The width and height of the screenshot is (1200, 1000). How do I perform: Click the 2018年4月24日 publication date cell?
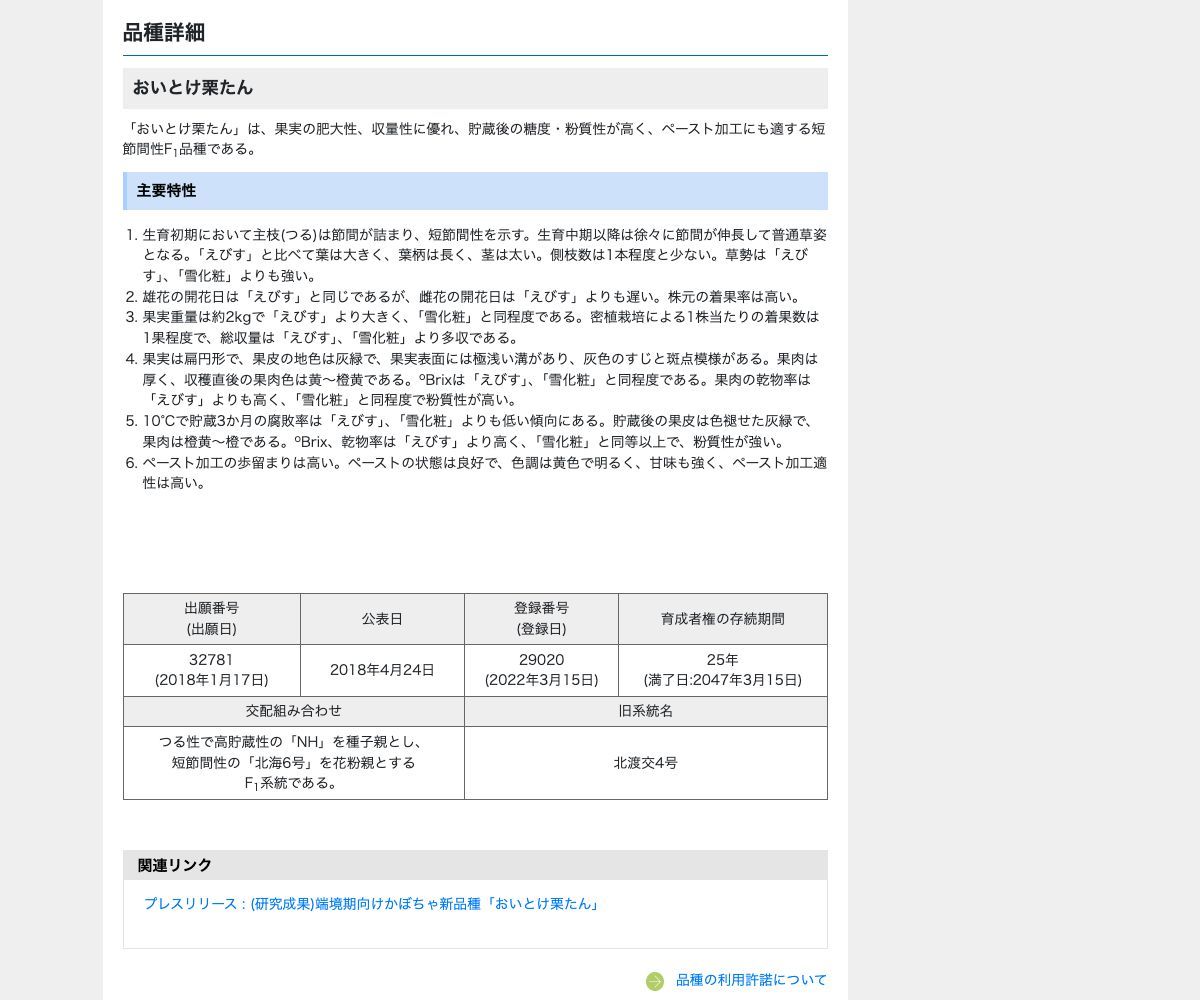(382, 670)
